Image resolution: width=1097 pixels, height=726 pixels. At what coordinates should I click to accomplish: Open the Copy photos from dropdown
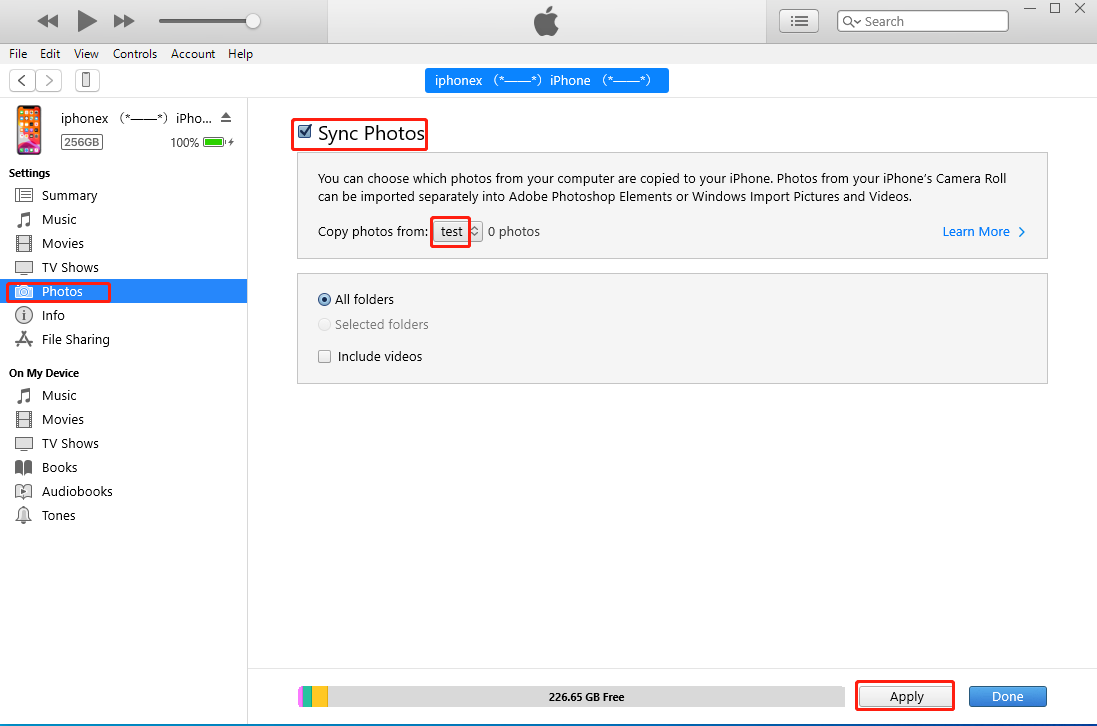click(x=458, y=232)
